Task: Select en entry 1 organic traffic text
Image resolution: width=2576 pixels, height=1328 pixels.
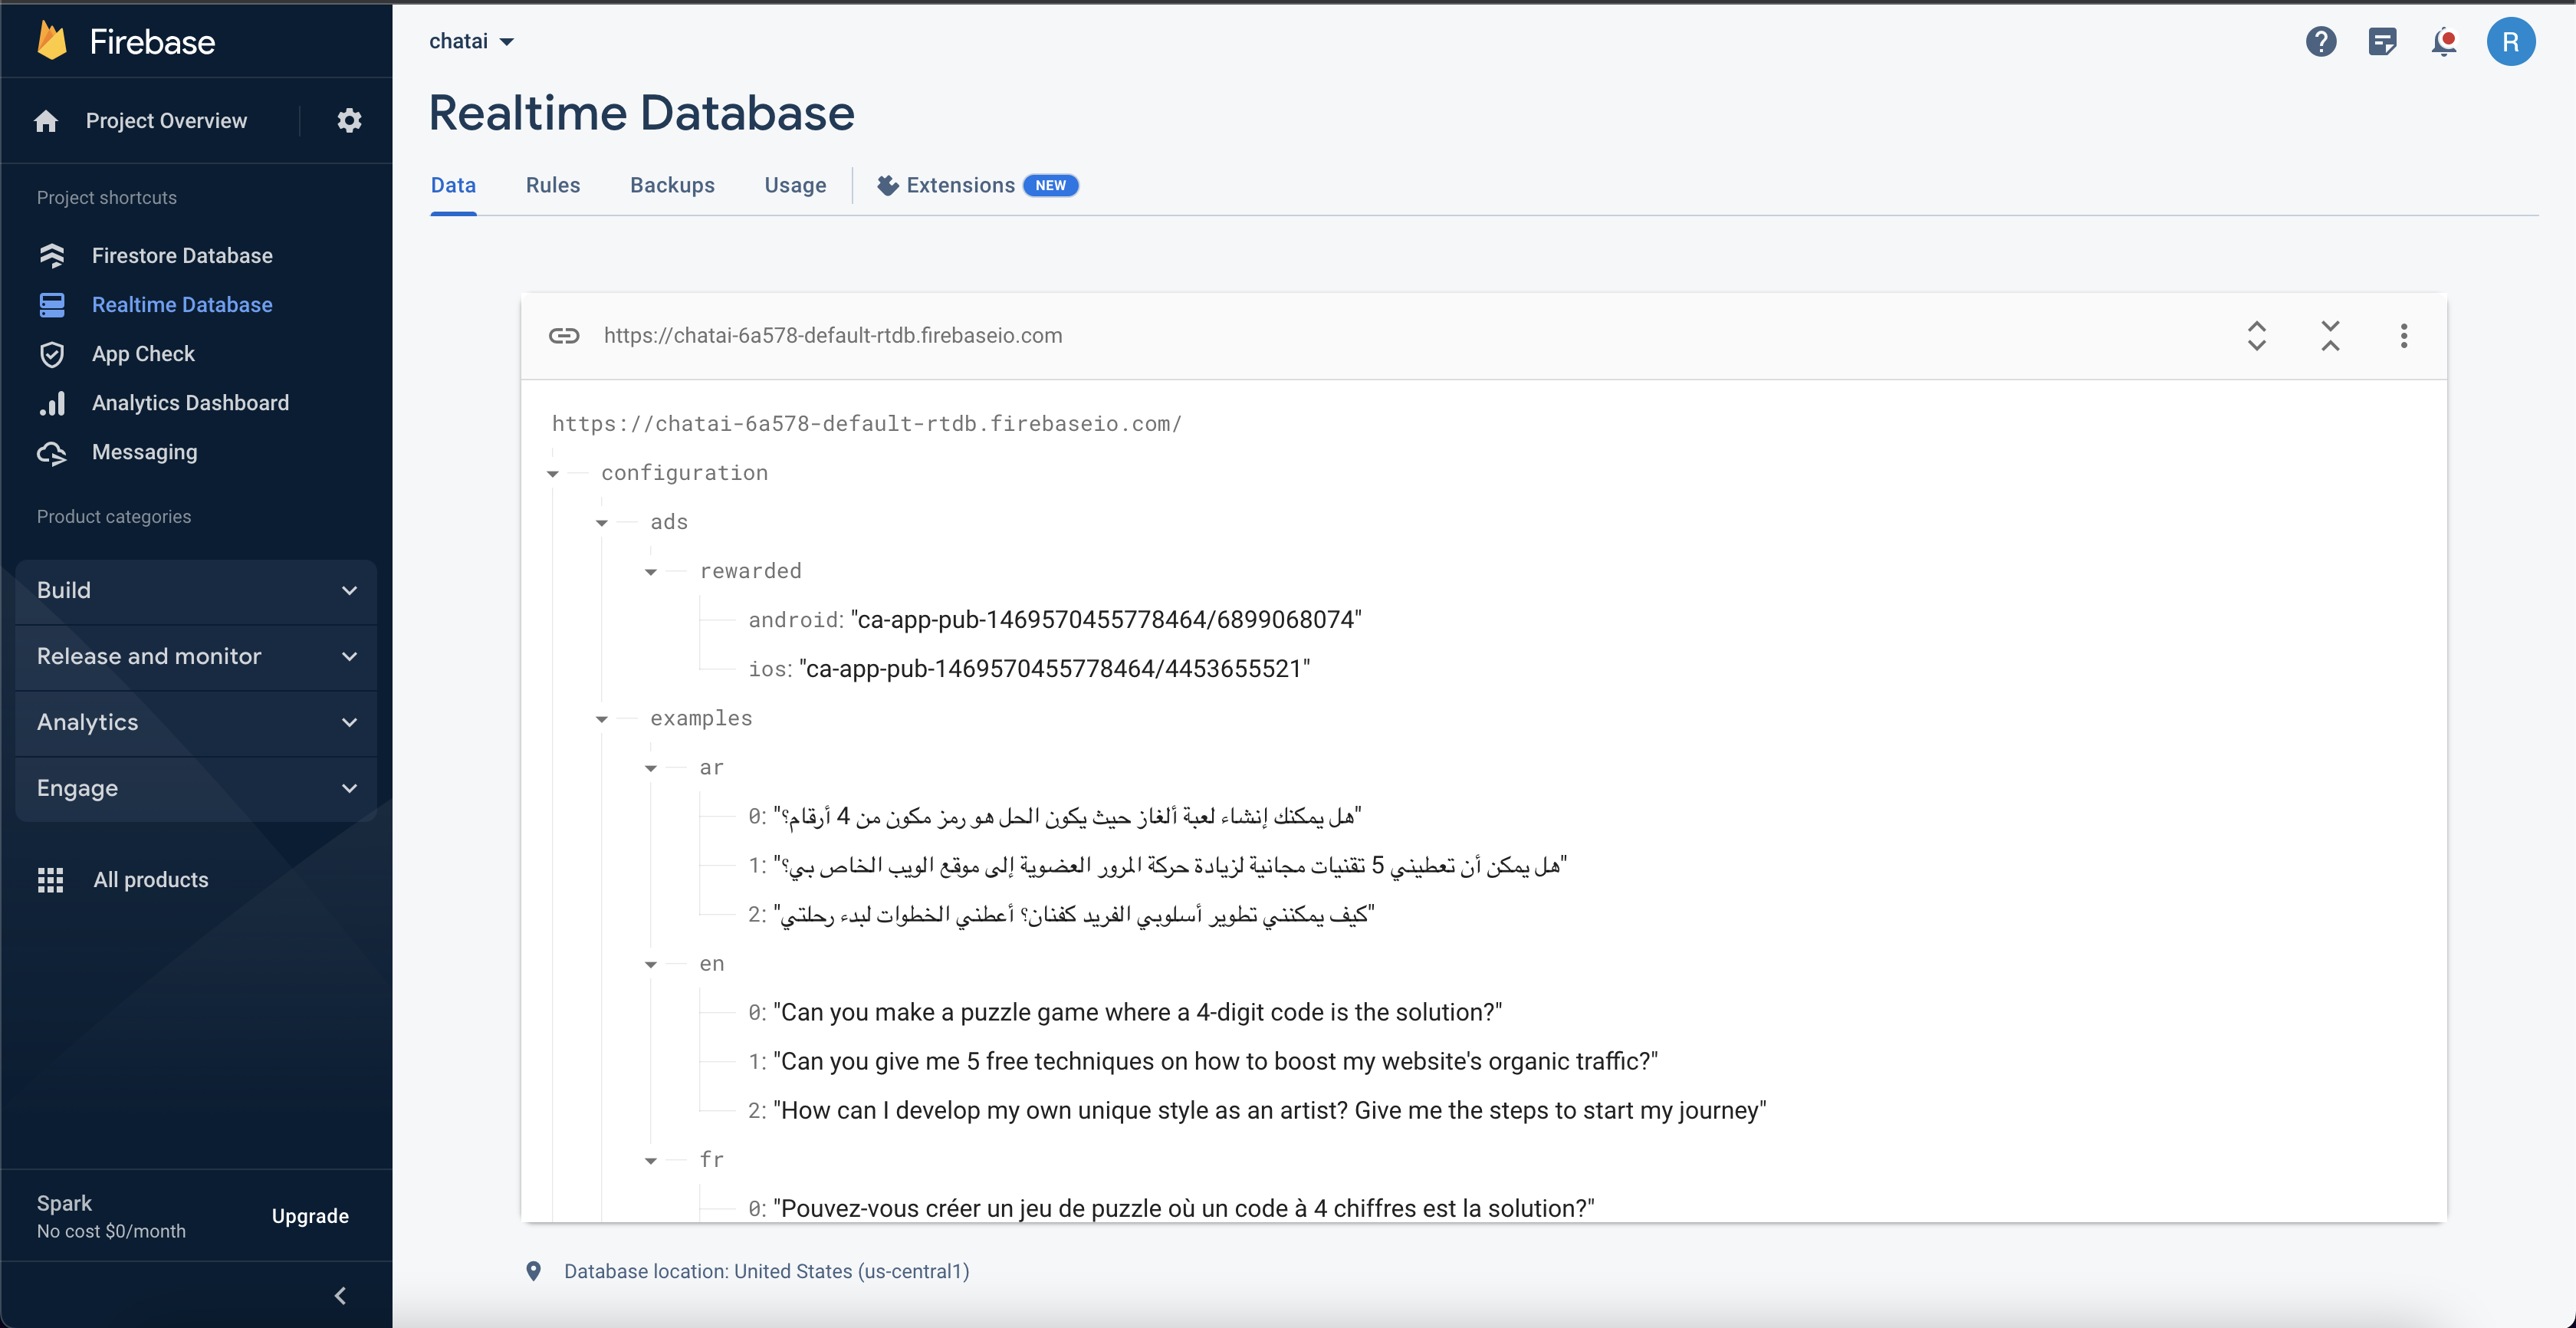Action: coord(1216,1062)
